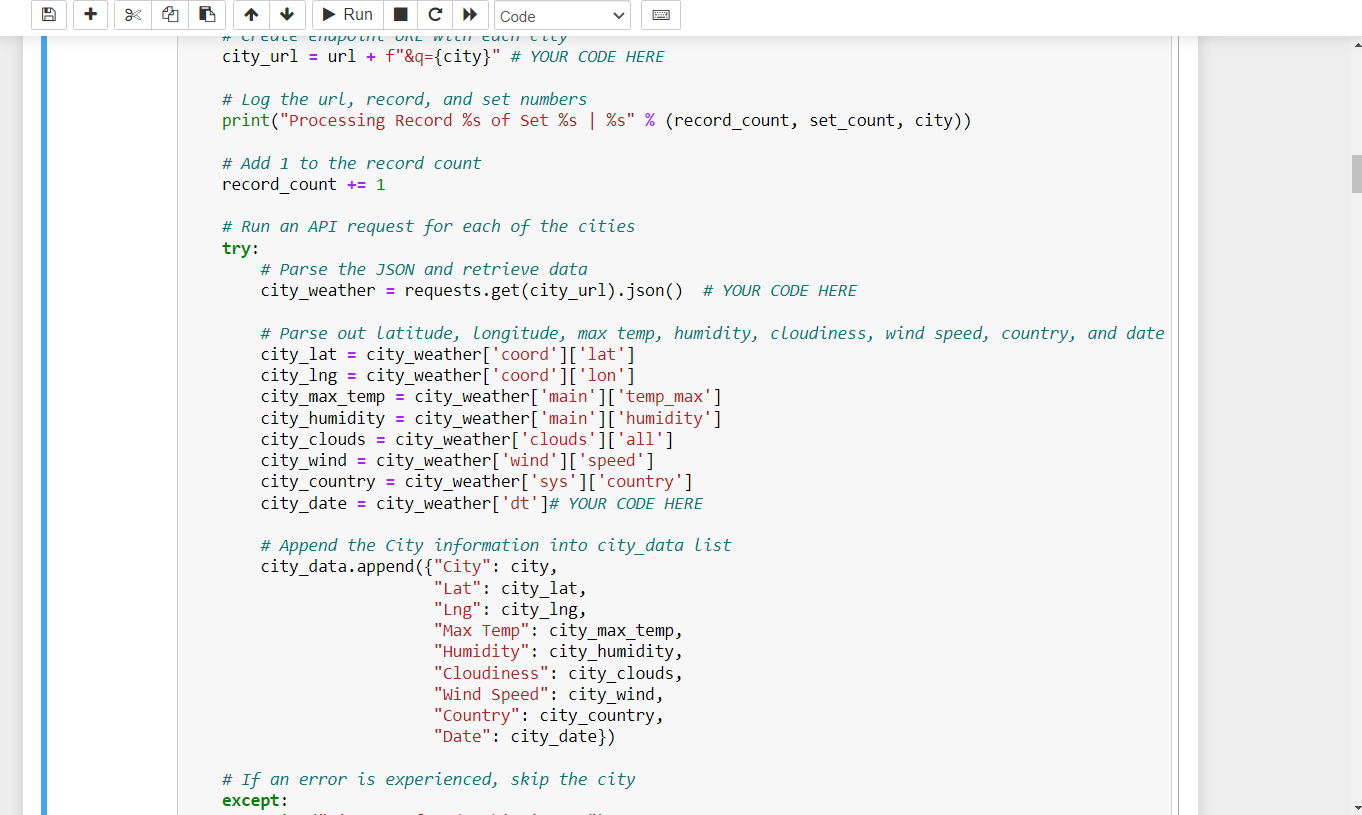Click the city_humidity assignment line

(491, 419)
